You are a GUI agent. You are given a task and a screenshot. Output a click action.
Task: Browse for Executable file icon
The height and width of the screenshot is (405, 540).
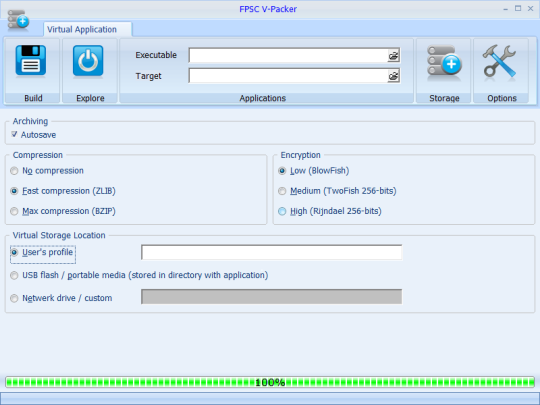point(393,55)
